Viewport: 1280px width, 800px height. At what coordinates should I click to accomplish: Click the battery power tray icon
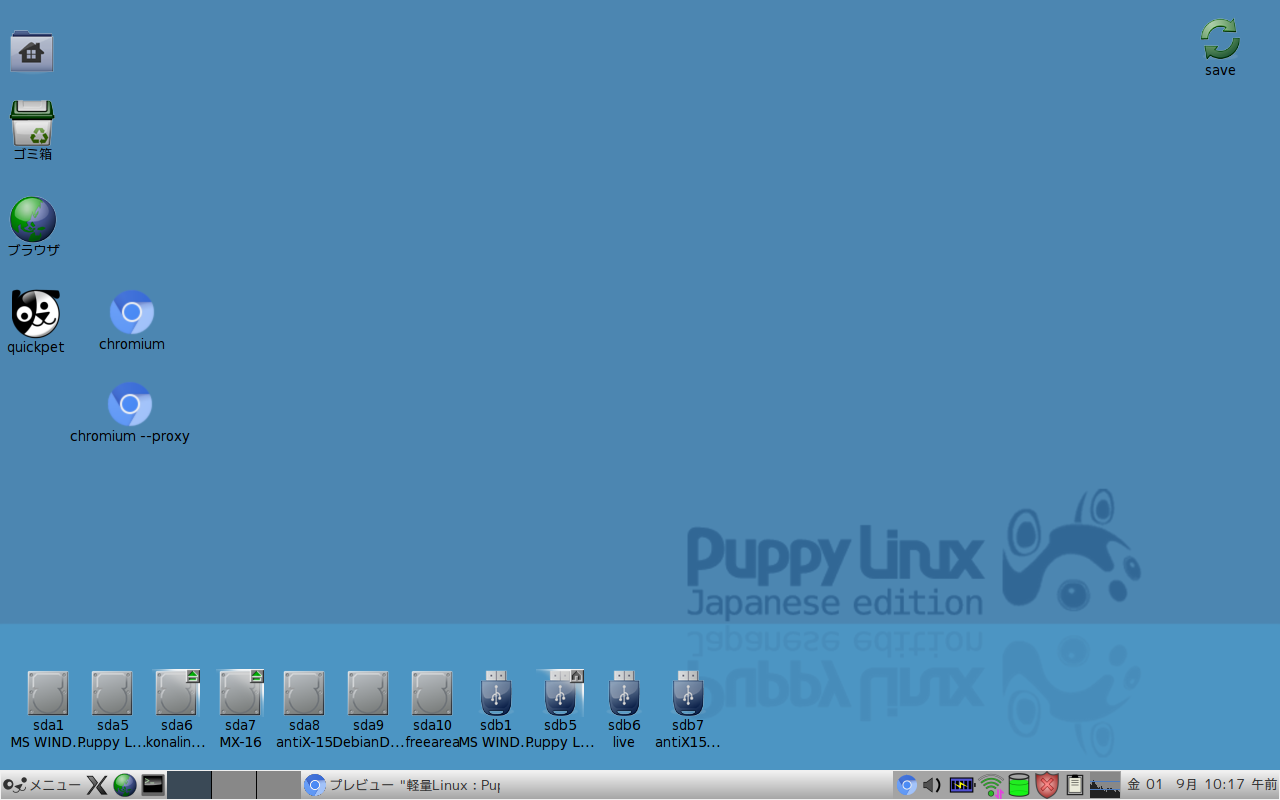962,785
